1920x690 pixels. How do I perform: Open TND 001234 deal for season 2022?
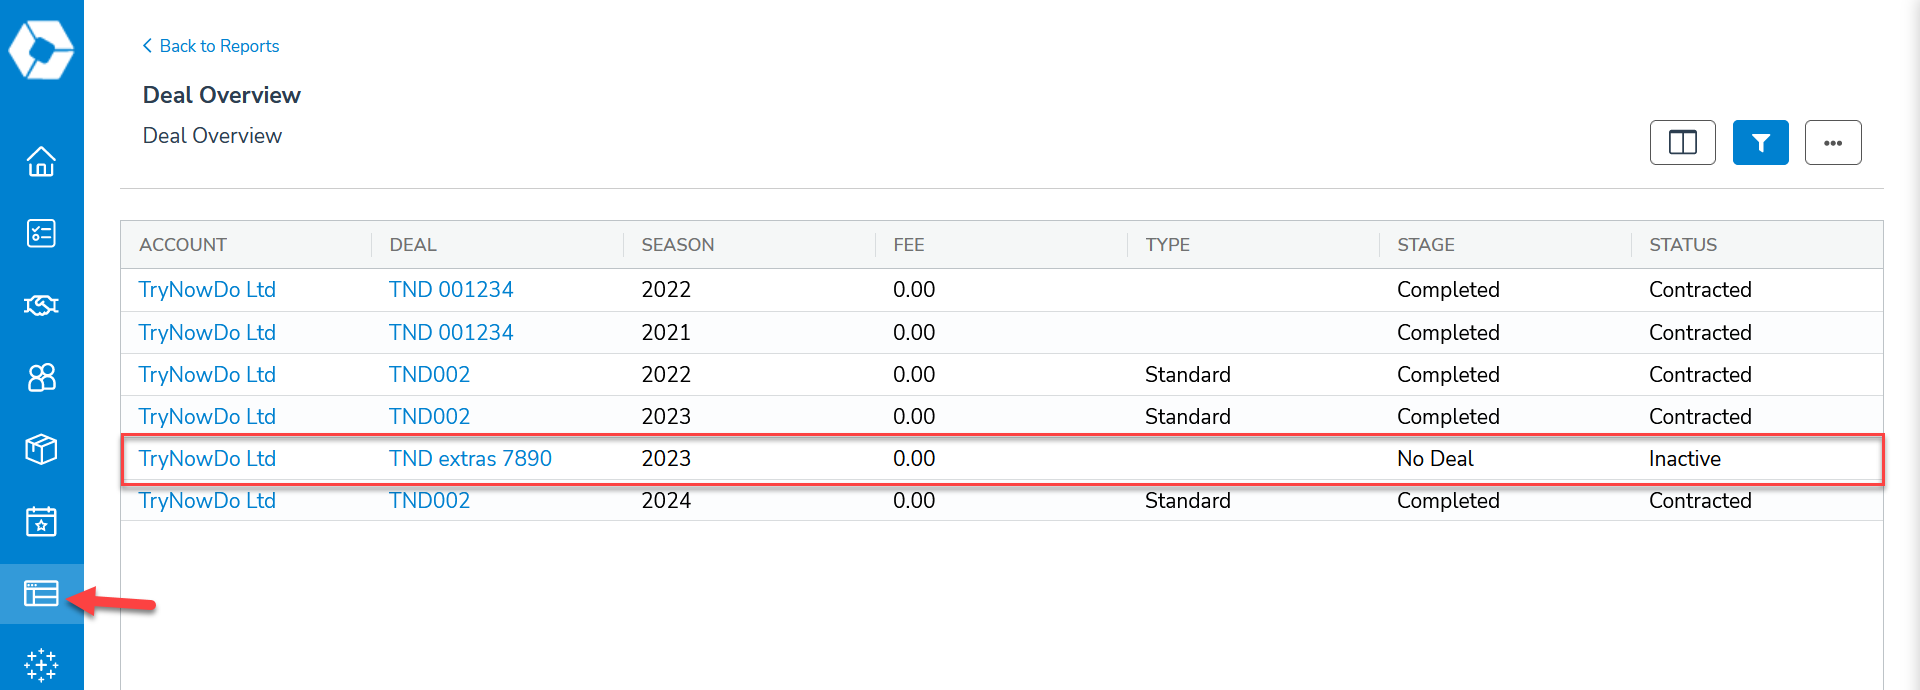click(x=451, y=290)
